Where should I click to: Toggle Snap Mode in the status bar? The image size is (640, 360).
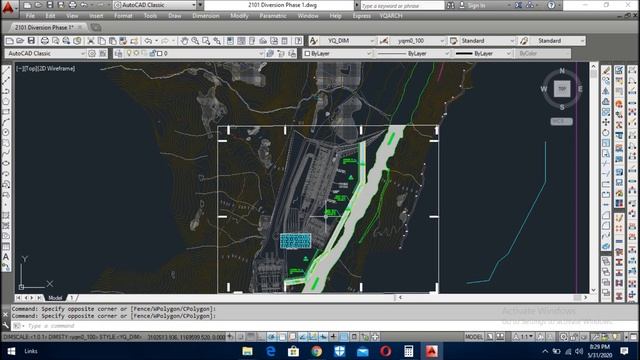coord(240,337)
